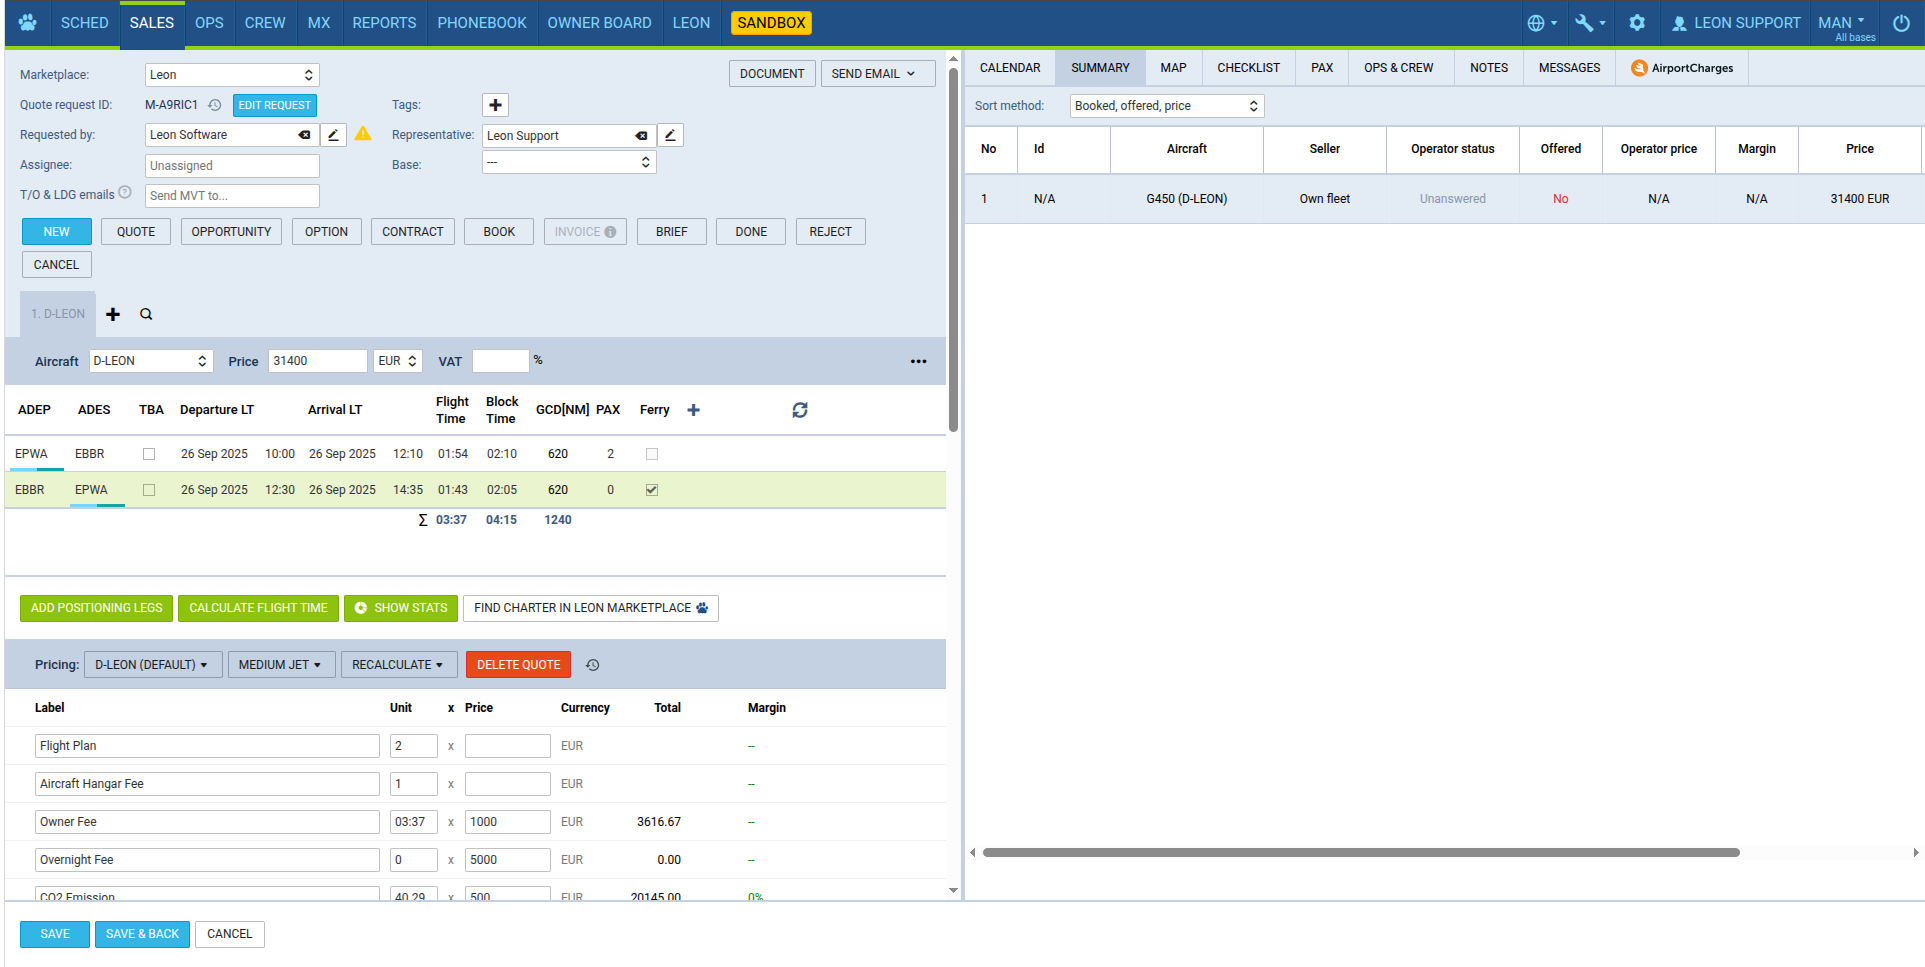Toggle TBA checkbox for EPWA-EBBR leg

point(149,454)
